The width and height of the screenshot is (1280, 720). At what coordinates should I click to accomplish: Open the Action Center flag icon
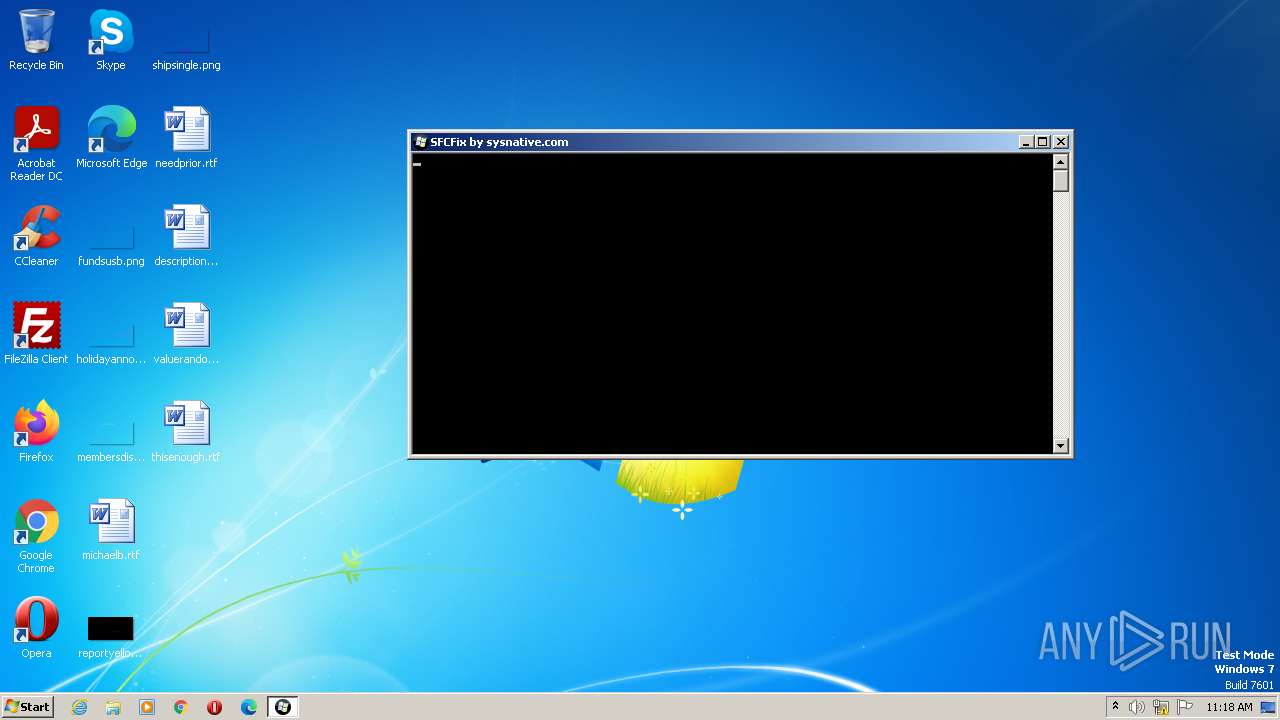click(x=1185, y=707)
